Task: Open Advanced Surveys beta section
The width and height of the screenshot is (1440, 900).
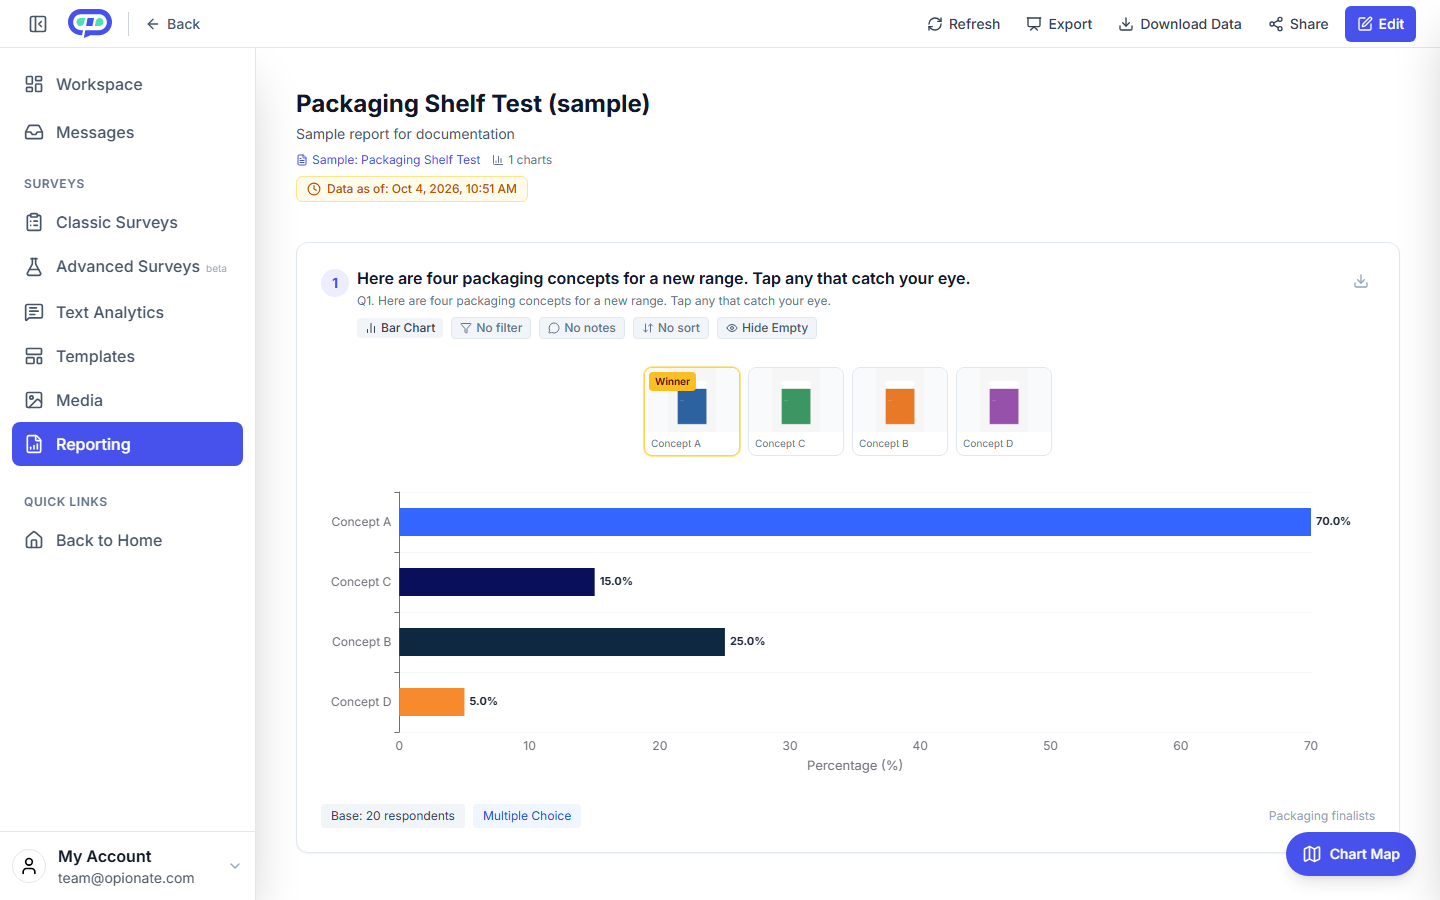Action: click(x=127, y=266)
